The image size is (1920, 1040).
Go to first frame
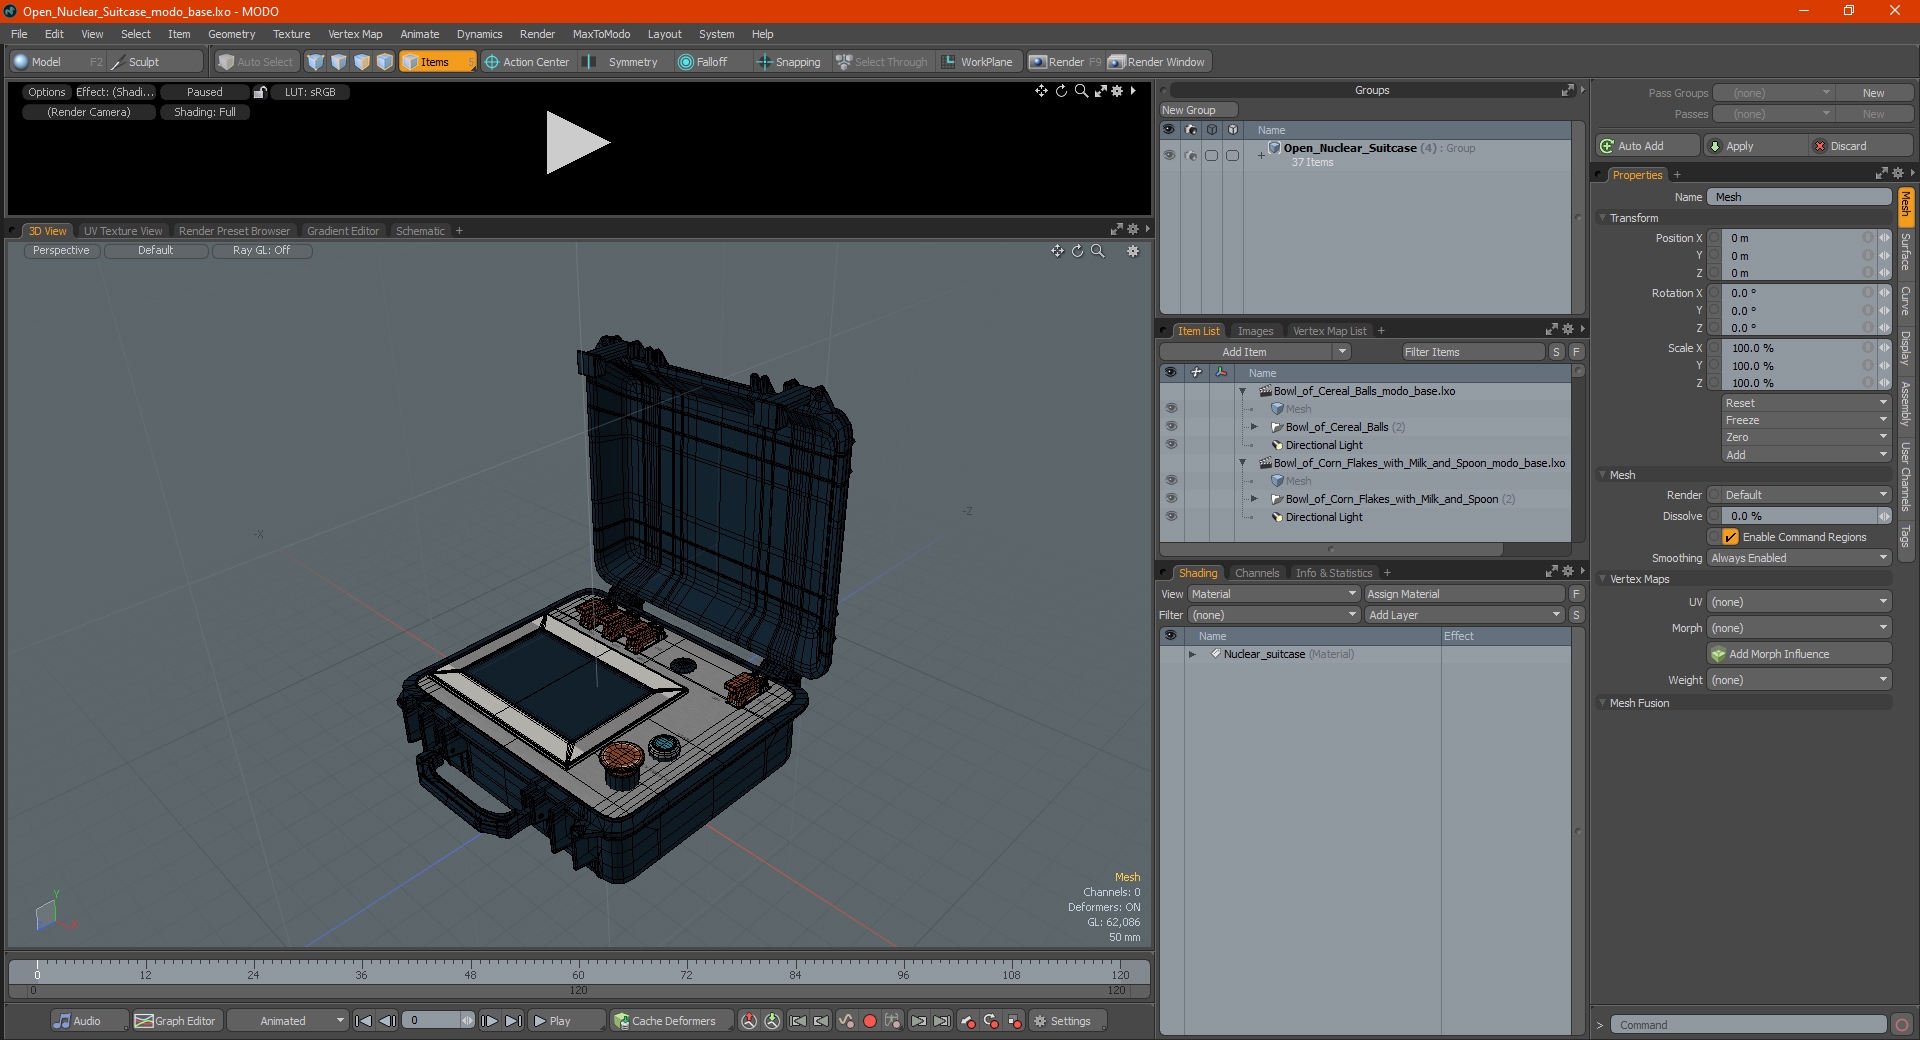[364, 1021]
